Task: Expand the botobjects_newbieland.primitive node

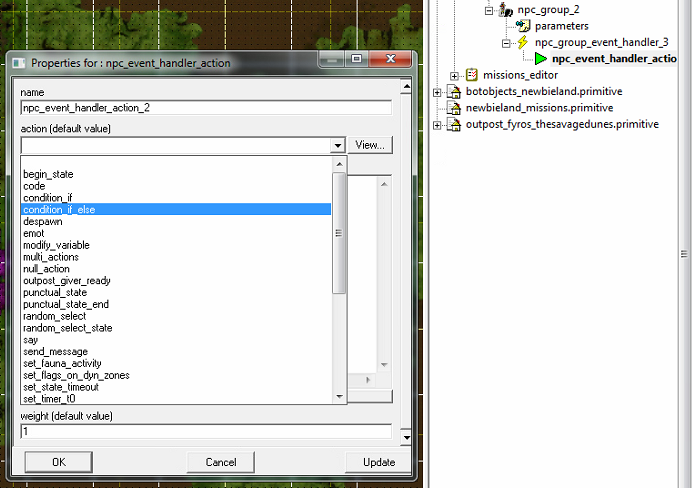Action: (437, 92)
